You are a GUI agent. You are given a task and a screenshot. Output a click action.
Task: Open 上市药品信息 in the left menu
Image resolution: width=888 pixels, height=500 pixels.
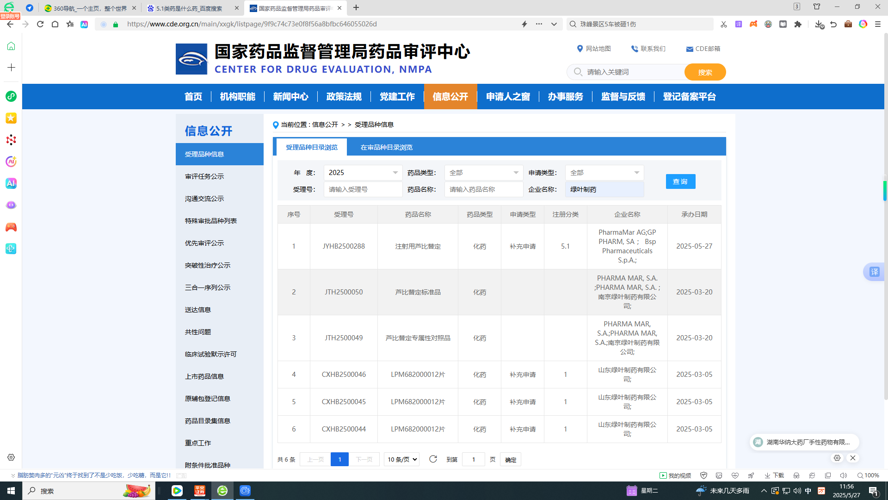(x=220, y=377)
